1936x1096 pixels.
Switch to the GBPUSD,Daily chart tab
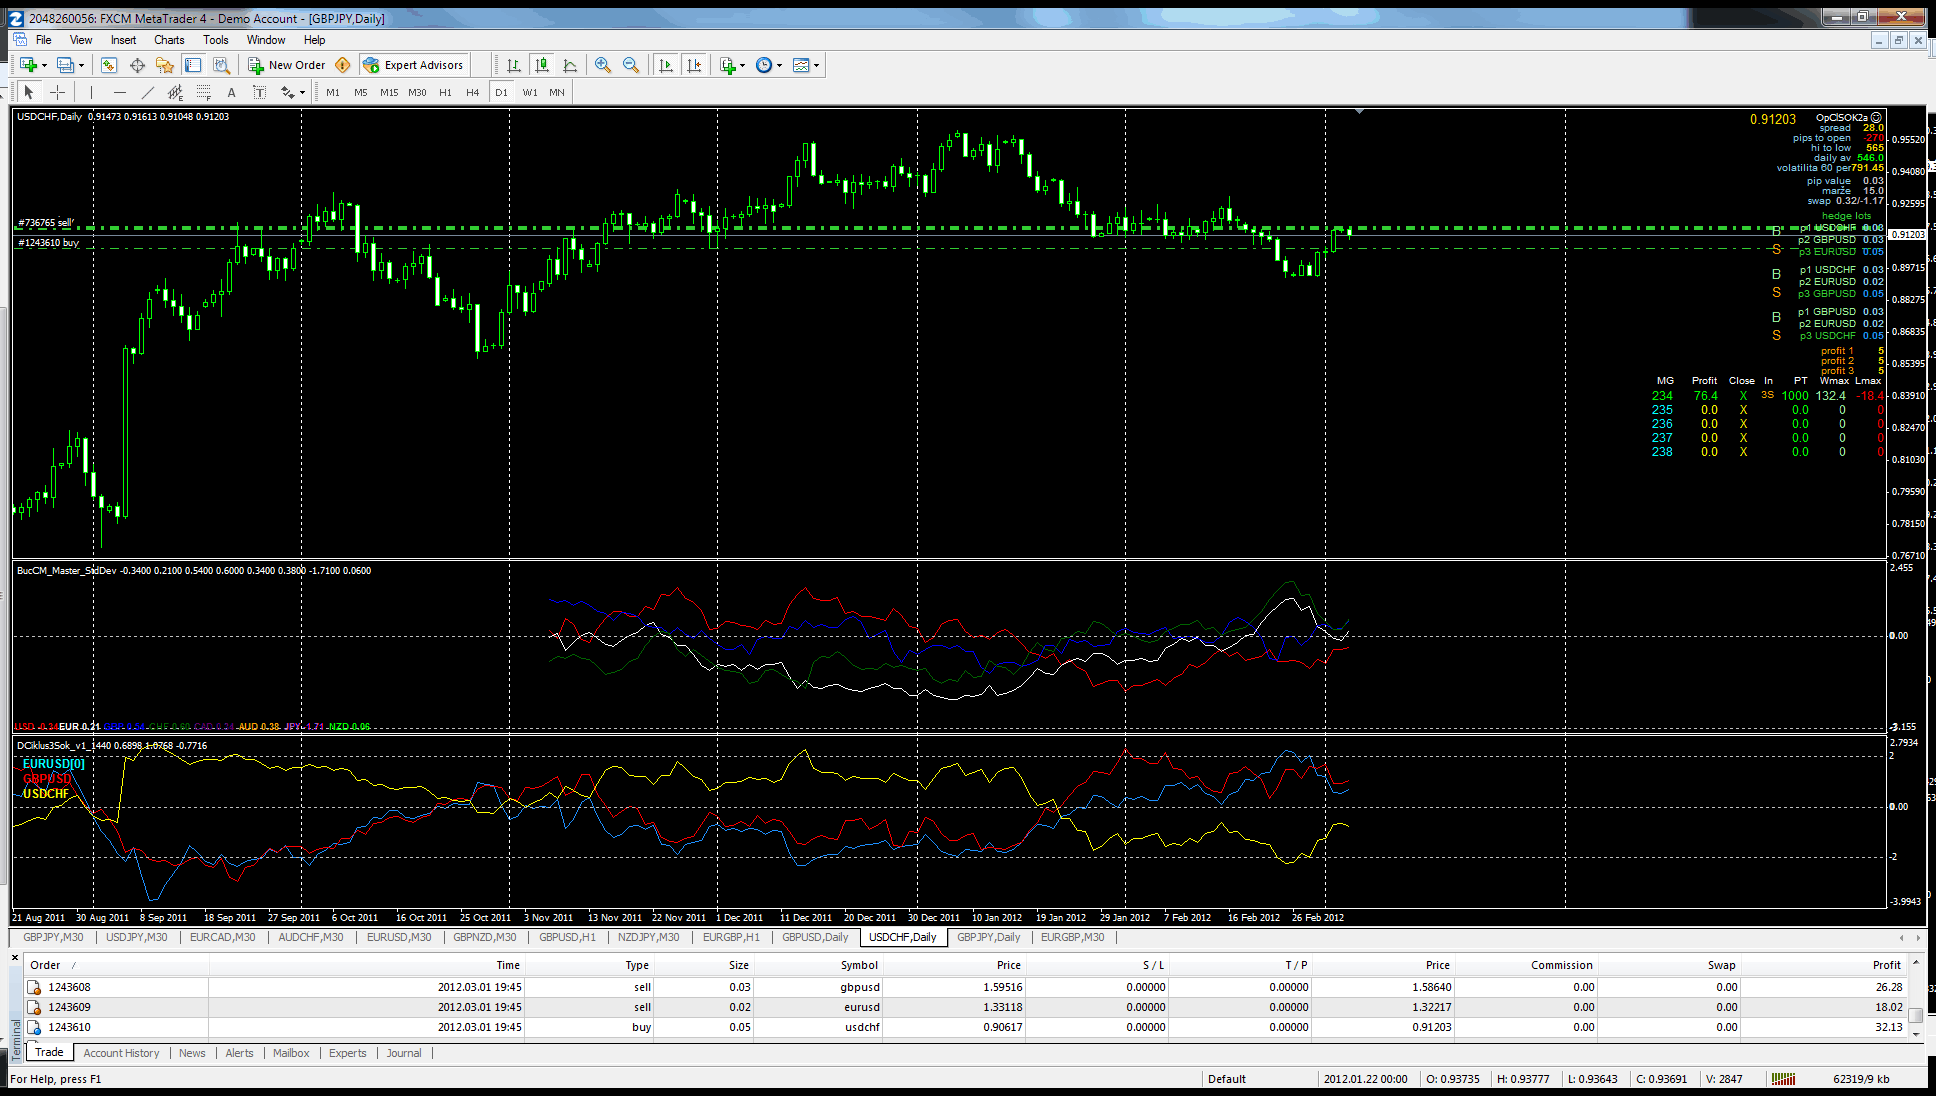(x=814, y=937)
